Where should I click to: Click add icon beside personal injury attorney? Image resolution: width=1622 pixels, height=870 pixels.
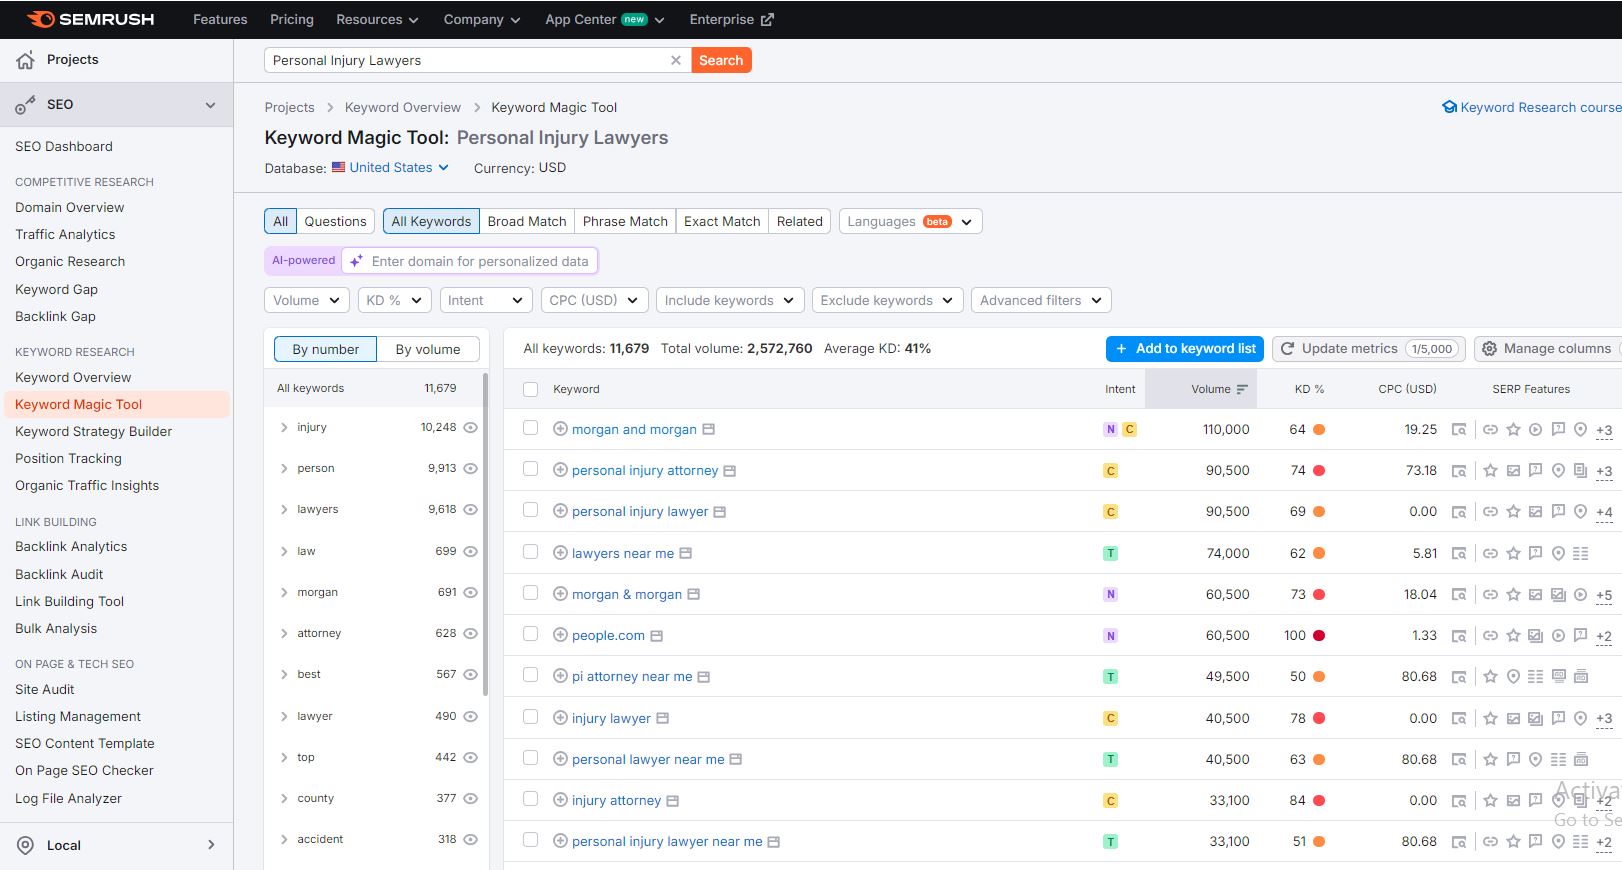[x=560, y=470]
